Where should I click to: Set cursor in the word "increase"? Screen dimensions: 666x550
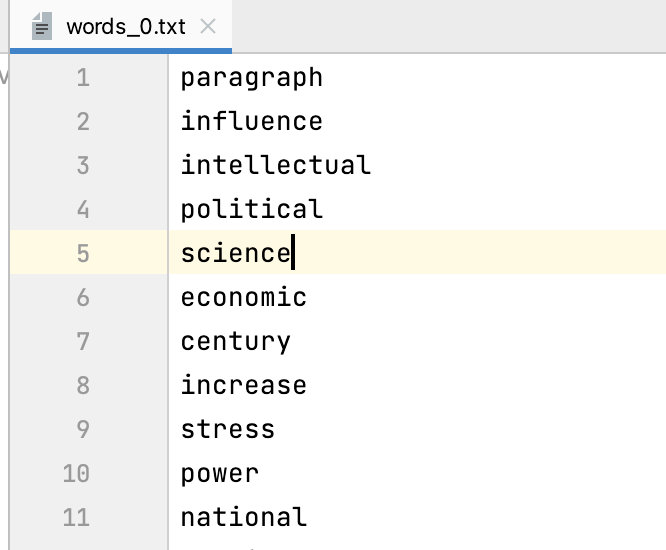(243, 386)
